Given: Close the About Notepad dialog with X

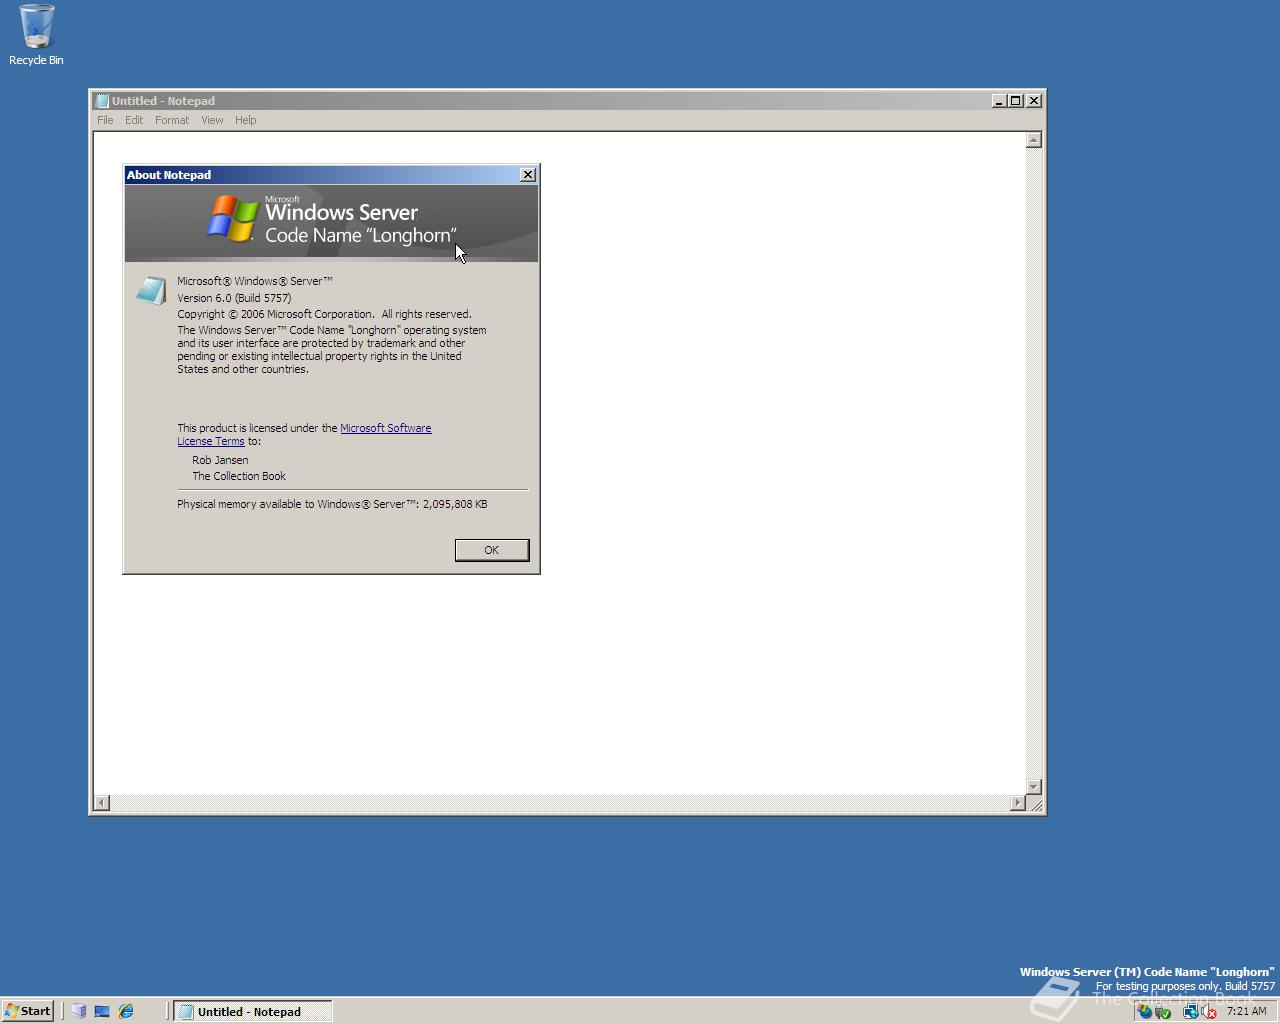Looking at the screenshot, I should (528, 175).
